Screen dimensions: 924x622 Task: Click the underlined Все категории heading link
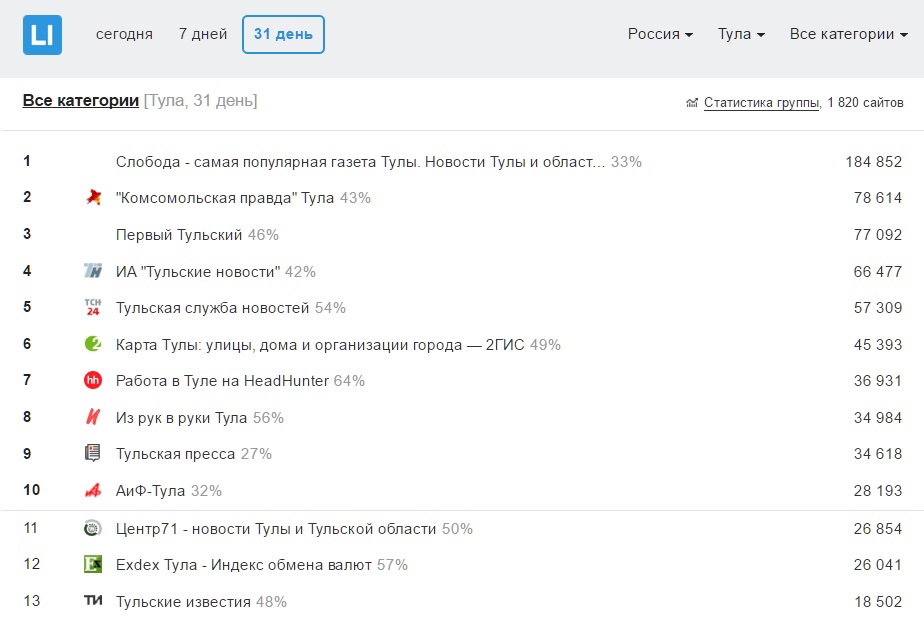pos(81,101)
